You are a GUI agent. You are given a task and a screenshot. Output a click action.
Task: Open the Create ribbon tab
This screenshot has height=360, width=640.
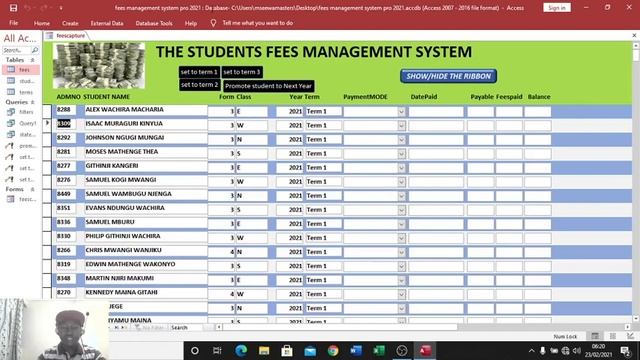70,23
